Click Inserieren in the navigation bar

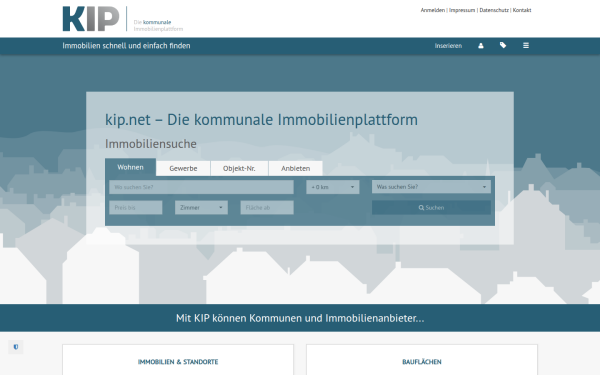[x=448, y=46]
